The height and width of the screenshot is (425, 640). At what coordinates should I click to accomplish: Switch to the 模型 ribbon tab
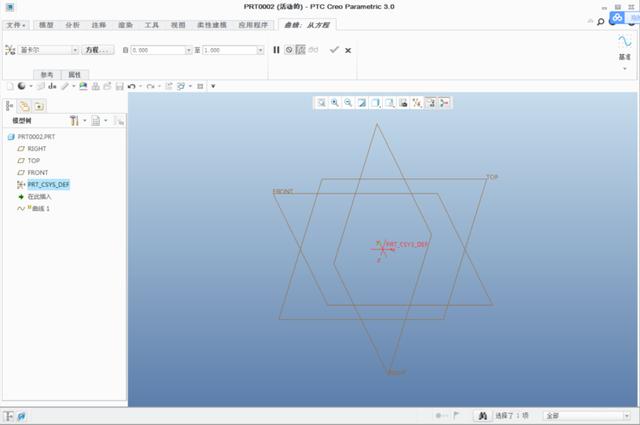point(46,25)
